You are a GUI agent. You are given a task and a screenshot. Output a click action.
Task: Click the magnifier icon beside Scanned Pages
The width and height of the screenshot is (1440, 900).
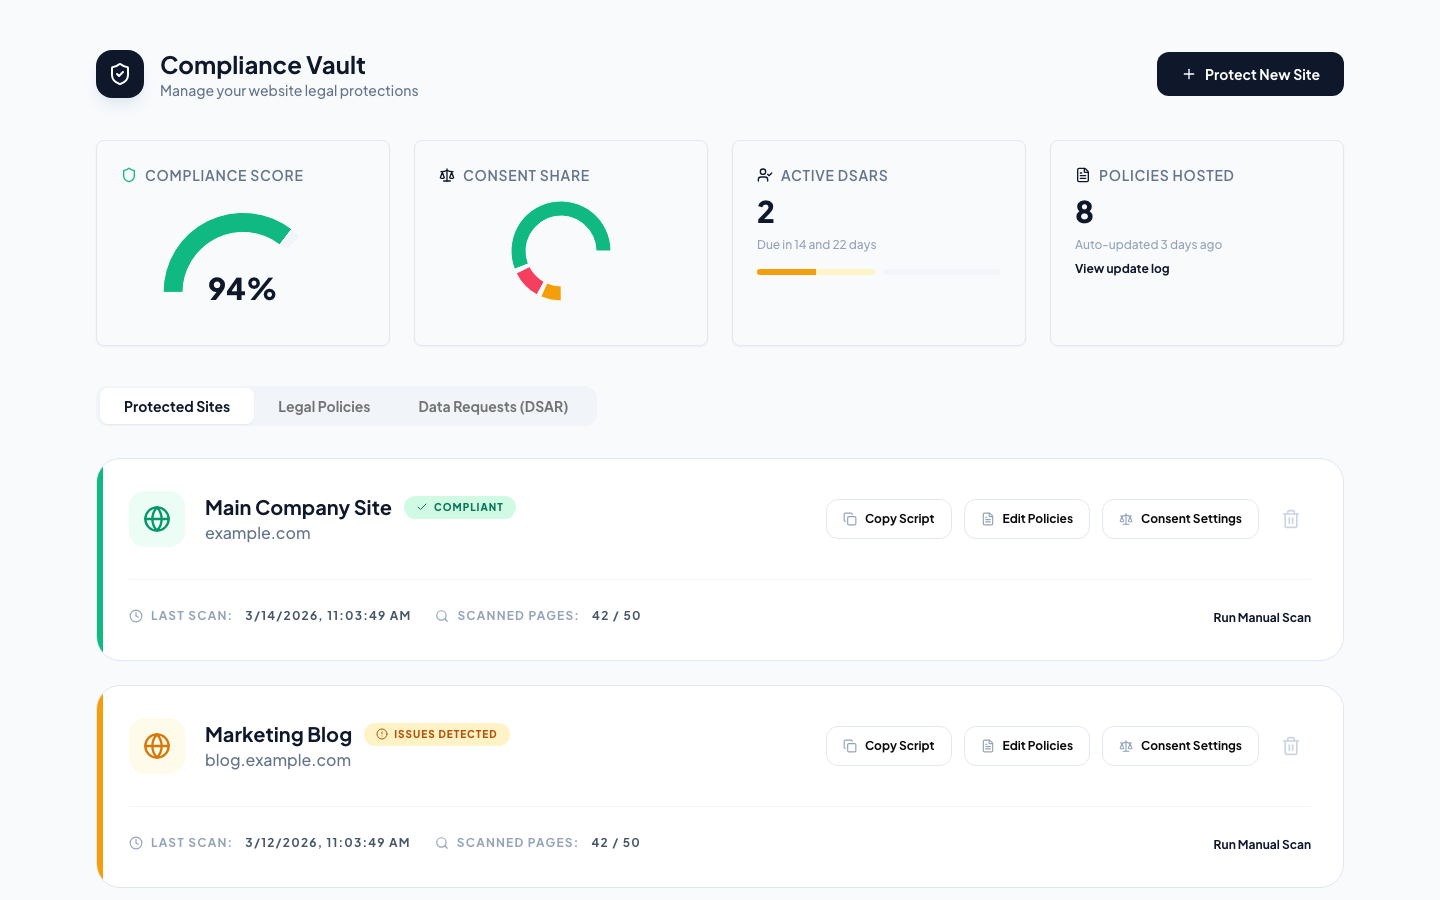442,615
